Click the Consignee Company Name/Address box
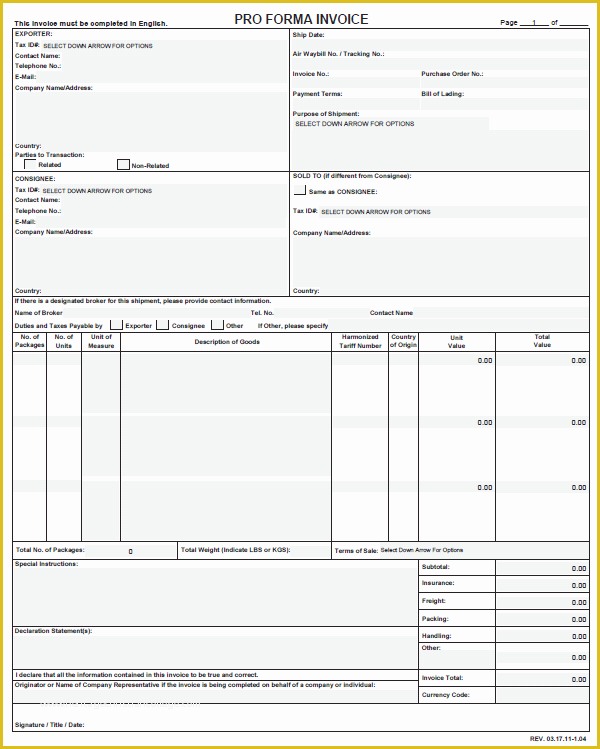 pyautogui.click(x=150, y=261)
